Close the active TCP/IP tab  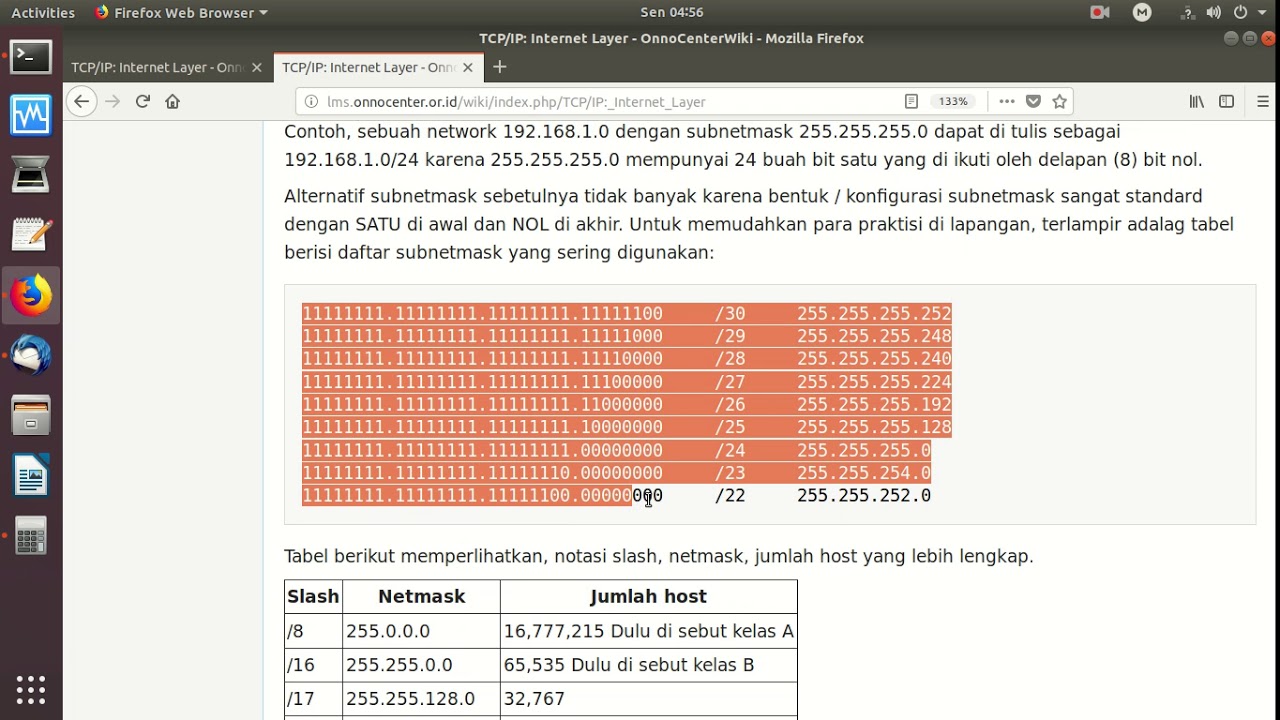pos(468,67)
